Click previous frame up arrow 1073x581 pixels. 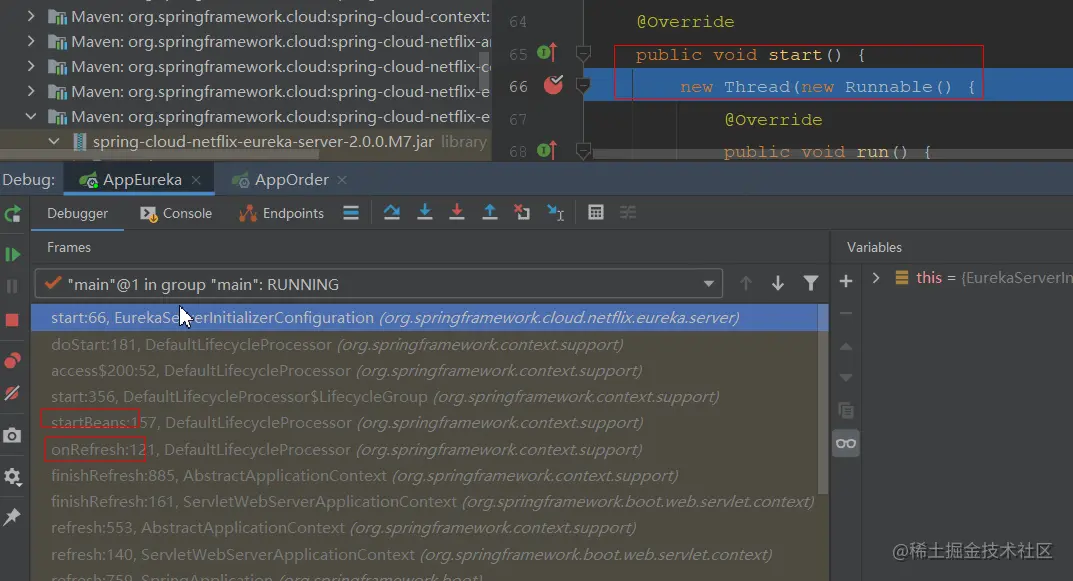pos(746,283)
